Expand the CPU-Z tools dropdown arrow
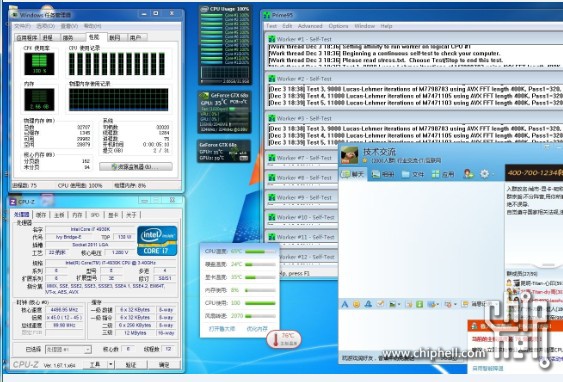563x382 pixels. click(x=110, y=364)
